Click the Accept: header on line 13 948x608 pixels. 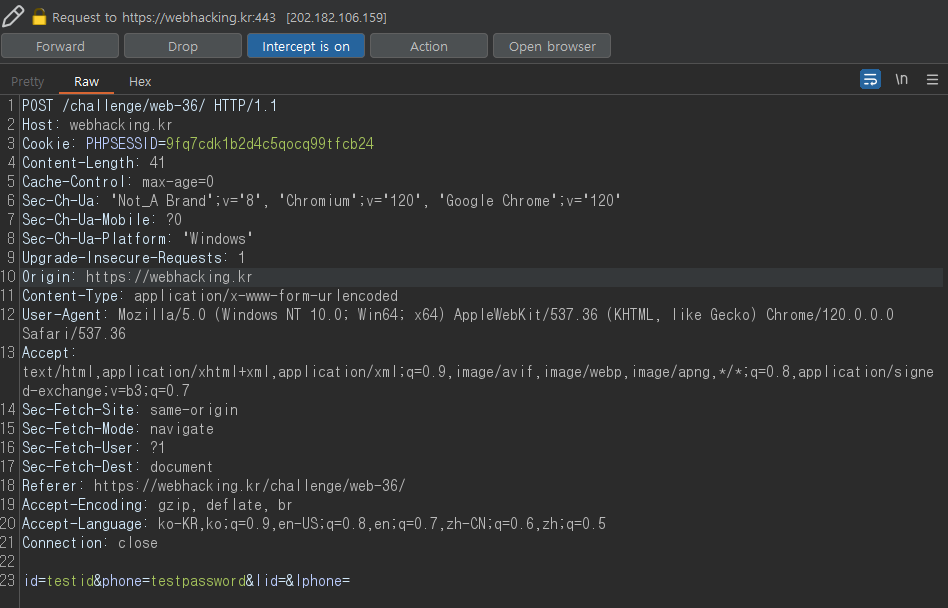point(49,353)
